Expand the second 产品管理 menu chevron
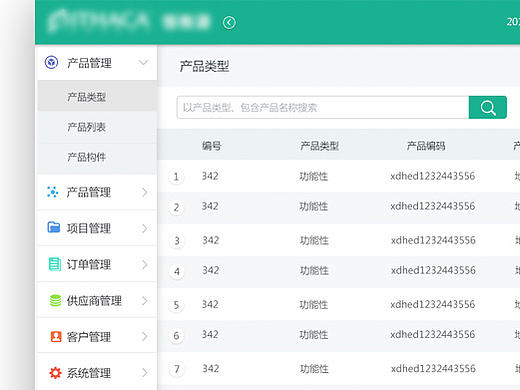 pyautogui.click(x=145, y=192)
